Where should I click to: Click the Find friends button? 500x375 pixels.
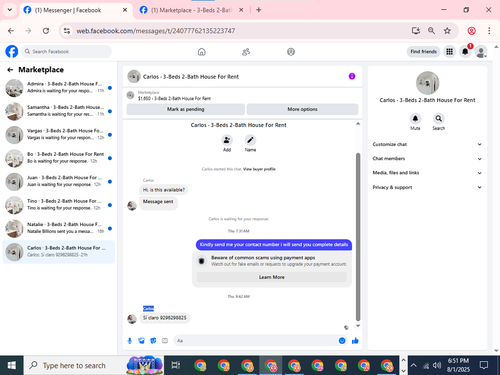[x=423, y=52]
